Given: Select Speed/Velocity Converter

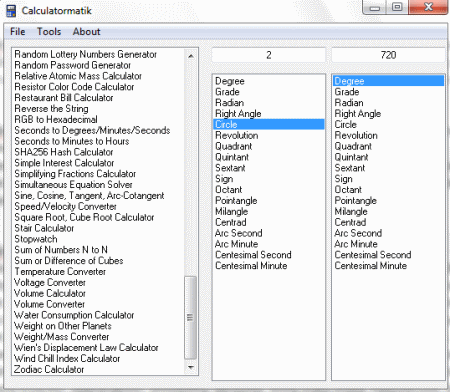Looking at the screenshot, I should pyautogui.click(x=66, y=206).
